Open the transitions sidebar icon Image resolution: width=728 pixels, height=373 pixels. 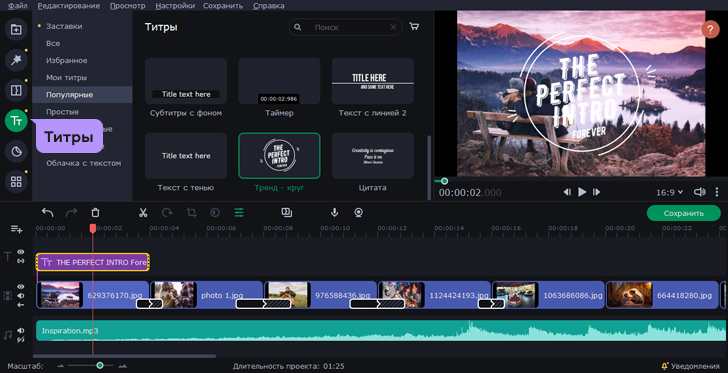click(x=16, y=90)
